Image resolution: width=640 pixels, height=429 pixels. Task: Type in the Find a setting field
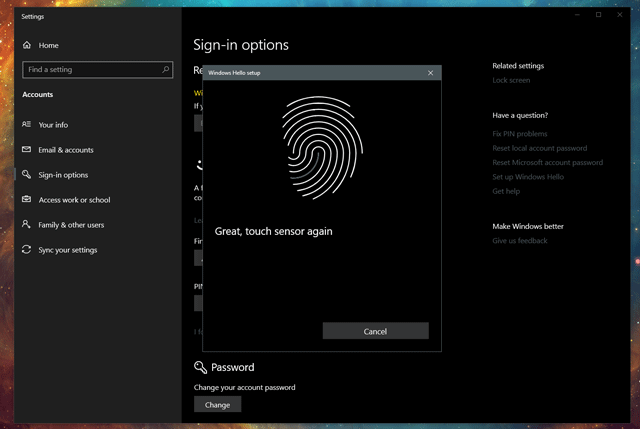point(88,70)
